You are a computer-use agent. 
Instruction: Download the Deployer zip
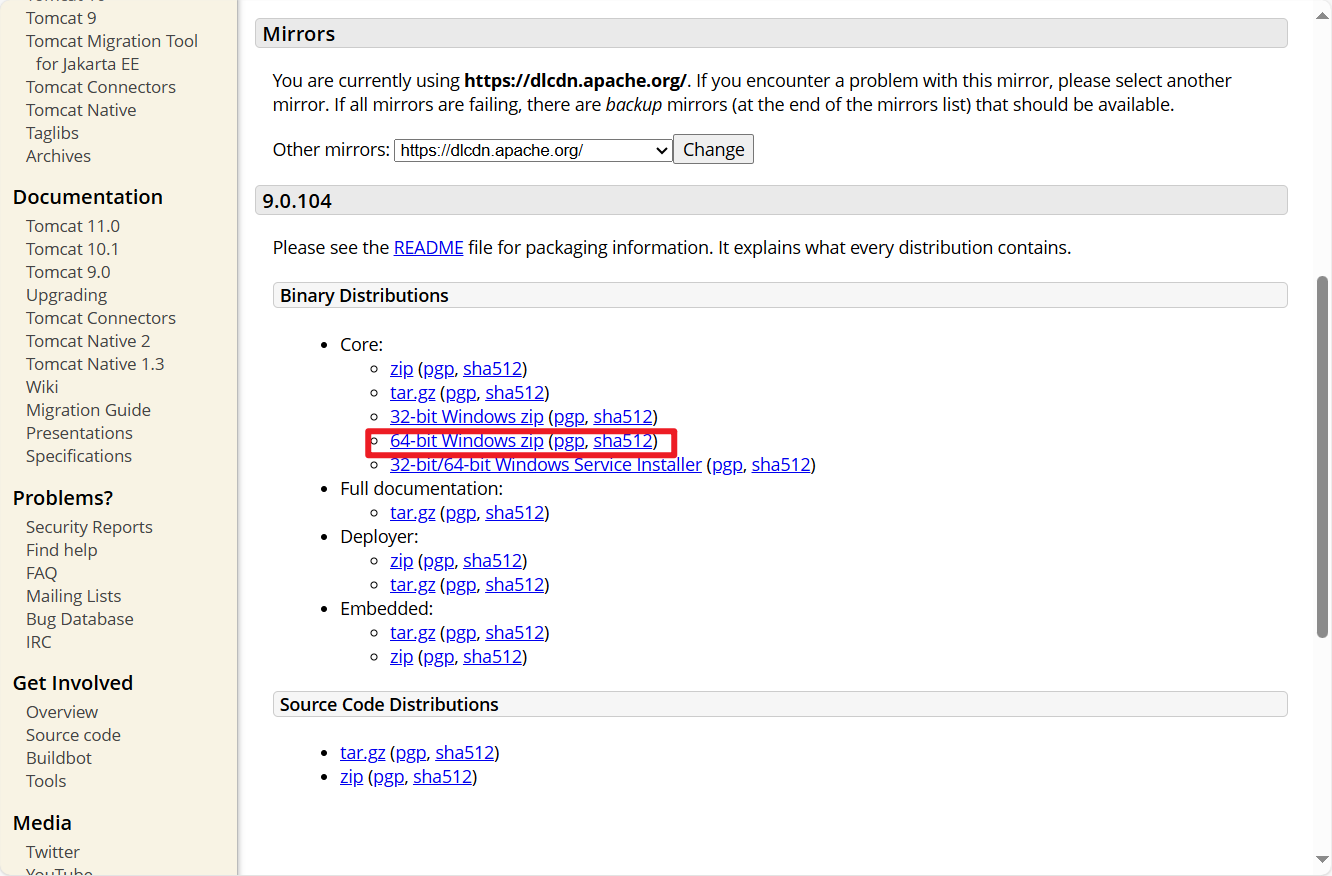[401, 561]
